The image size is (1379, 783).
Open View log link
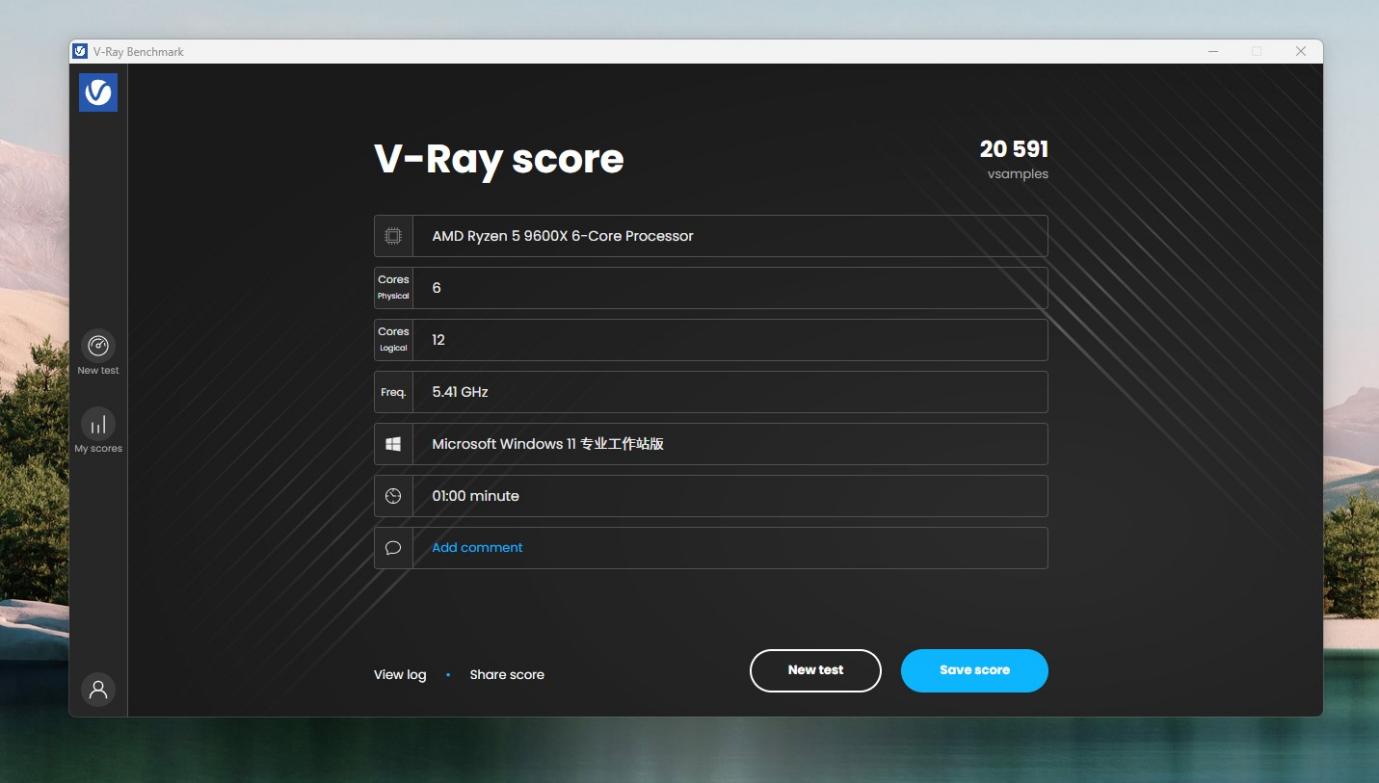tap(400, 675)
